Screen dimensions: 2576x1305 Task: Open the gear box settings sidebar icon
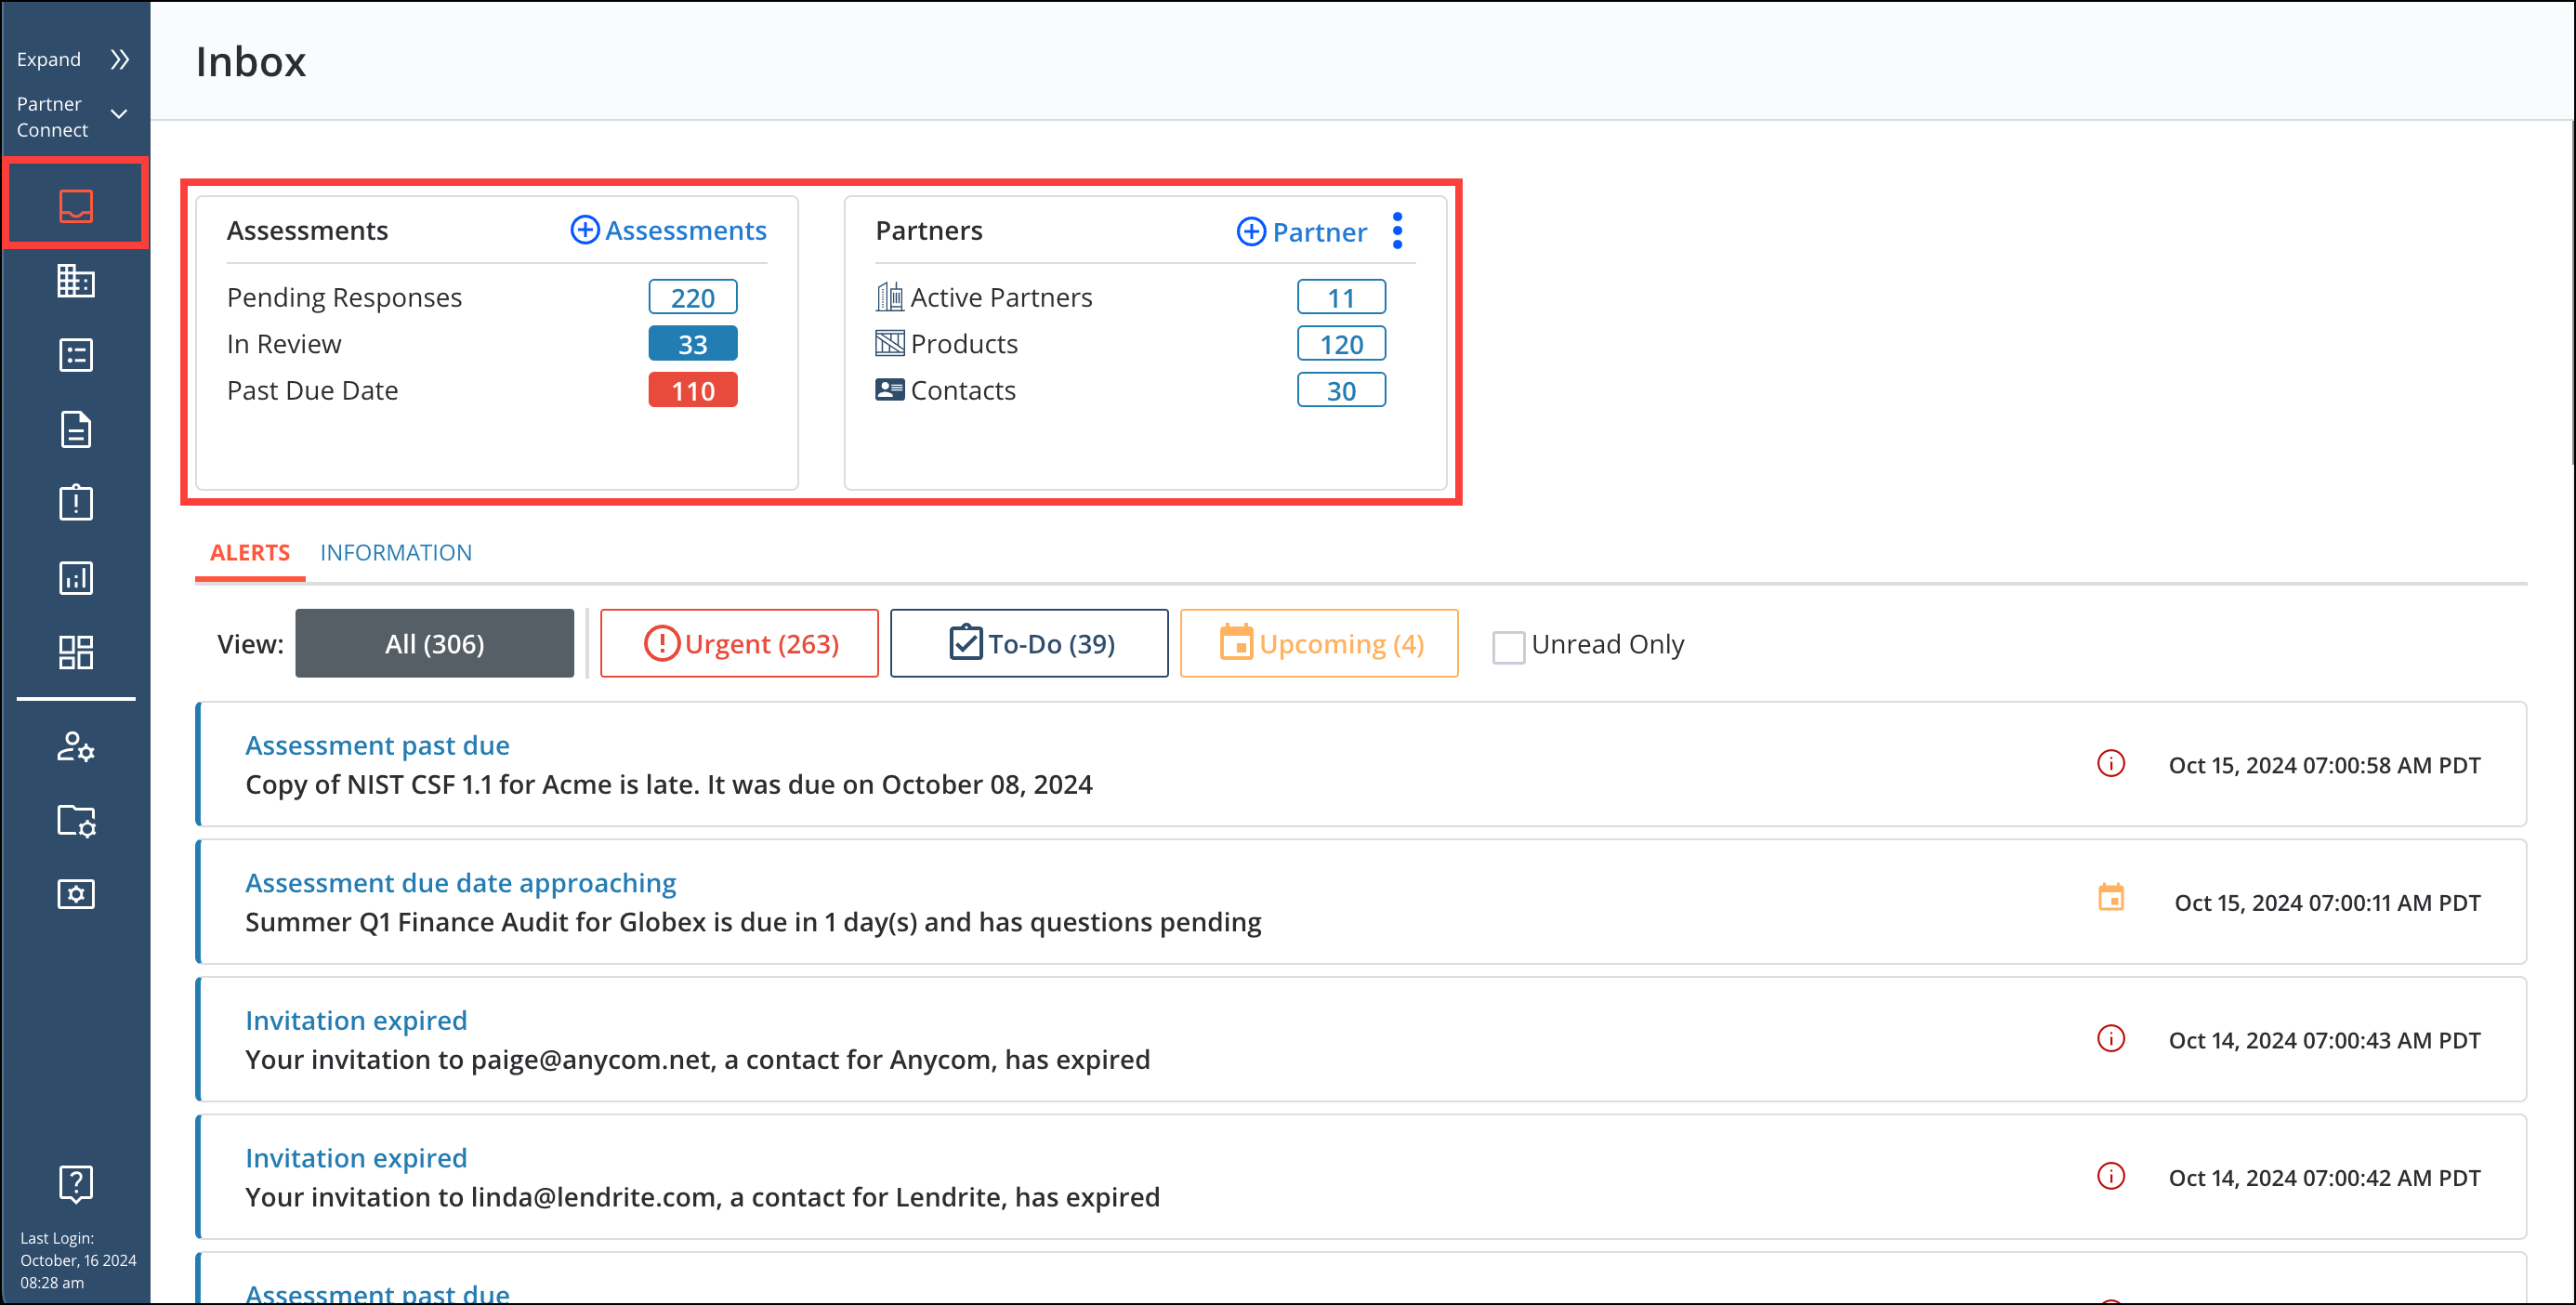pos(76,894)
